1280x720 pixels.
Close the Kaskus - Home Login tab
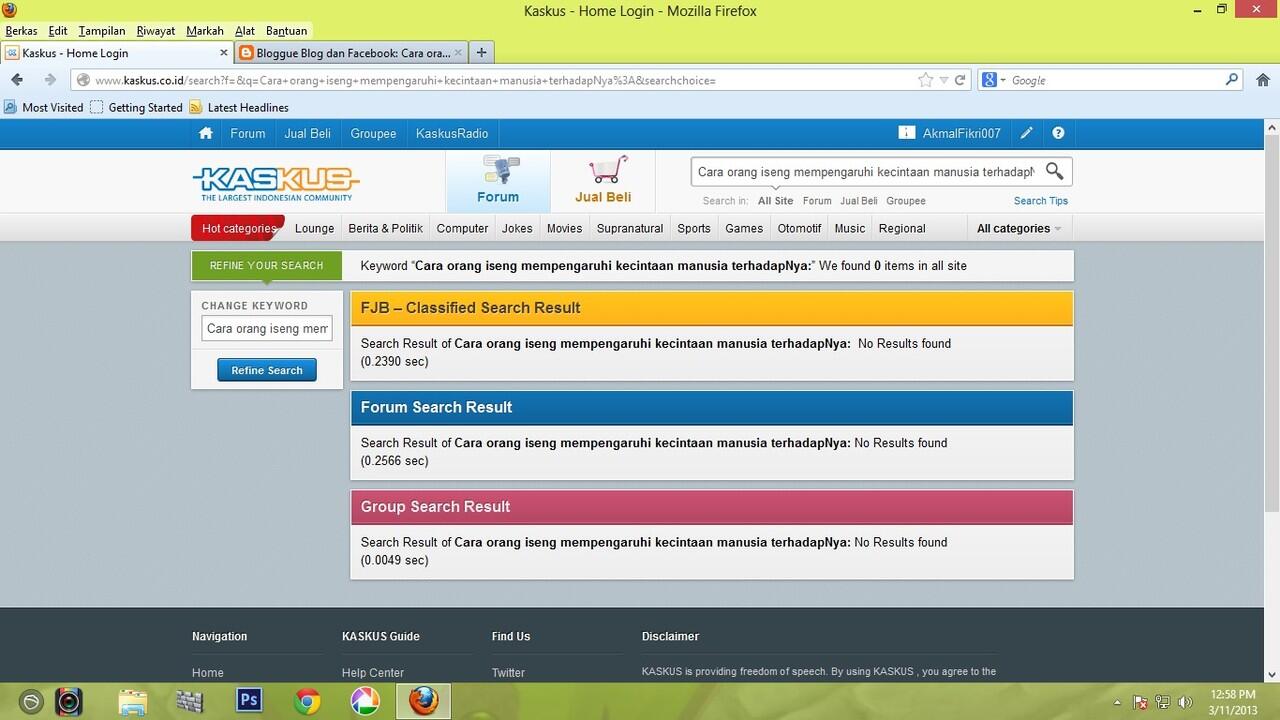point(224,53)
